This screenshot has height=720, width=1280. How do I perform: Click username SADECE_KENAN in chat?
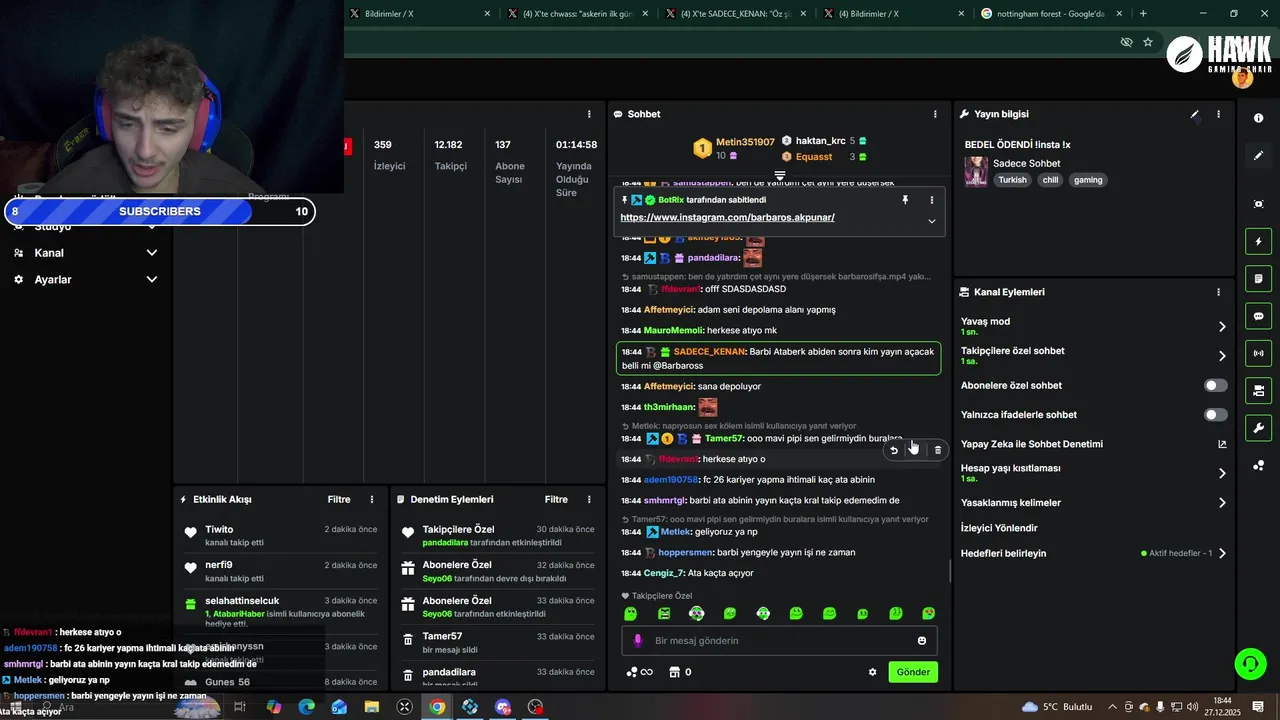pos(710,352)
